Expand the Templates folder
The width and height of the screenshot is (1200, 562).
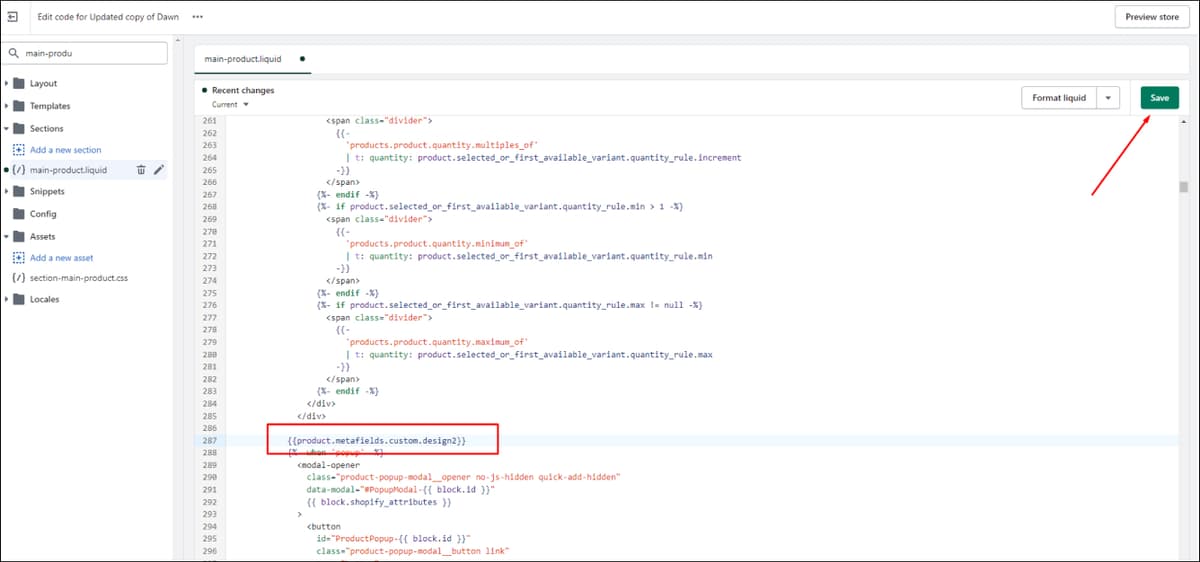7,106
